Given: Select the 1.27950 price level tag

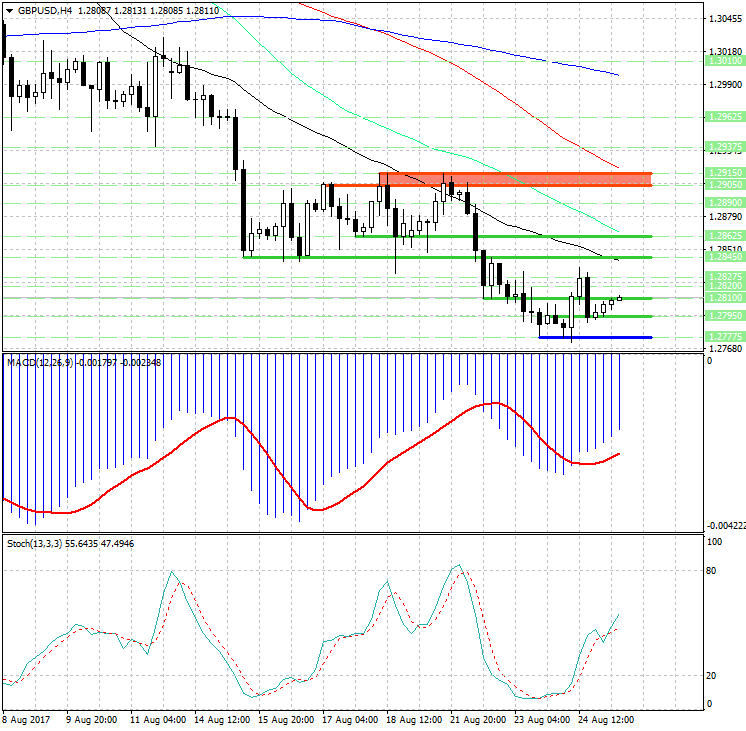Looking at the screenshot, I should [x=723, y=316].
